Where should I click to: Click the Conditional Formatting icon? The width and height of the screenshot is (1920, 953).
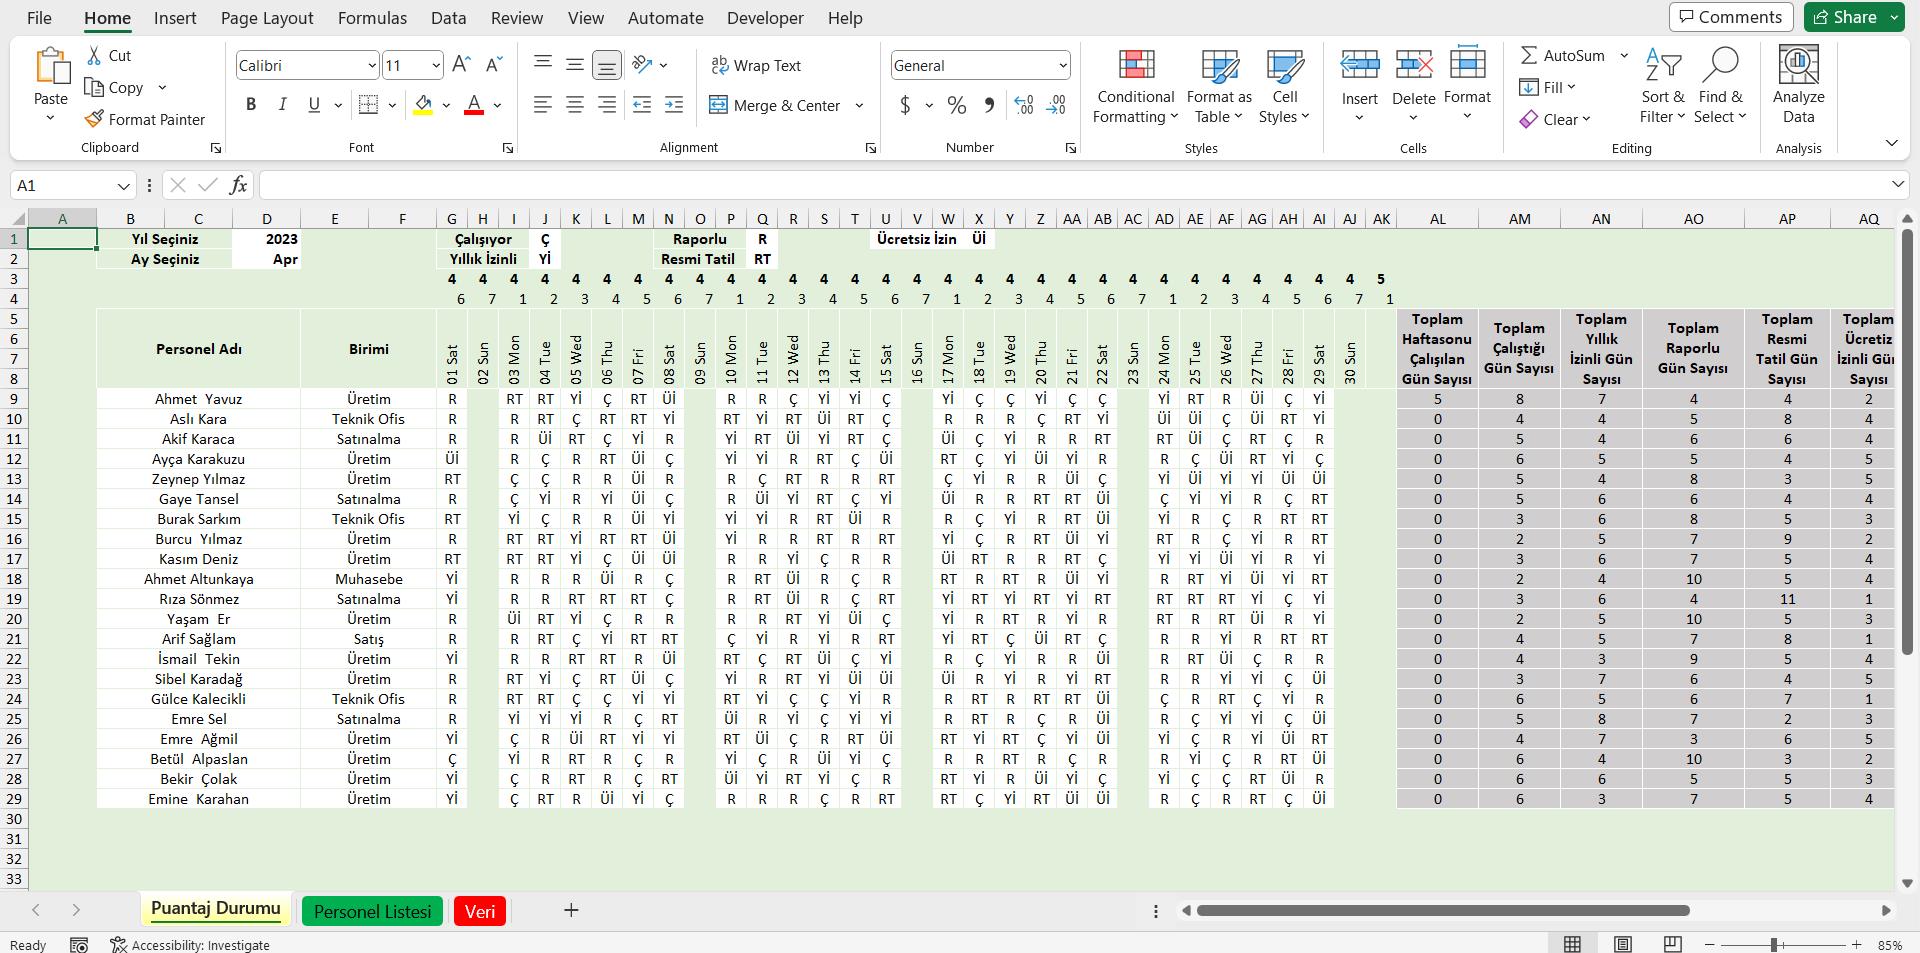click(x=1135, y=66)
